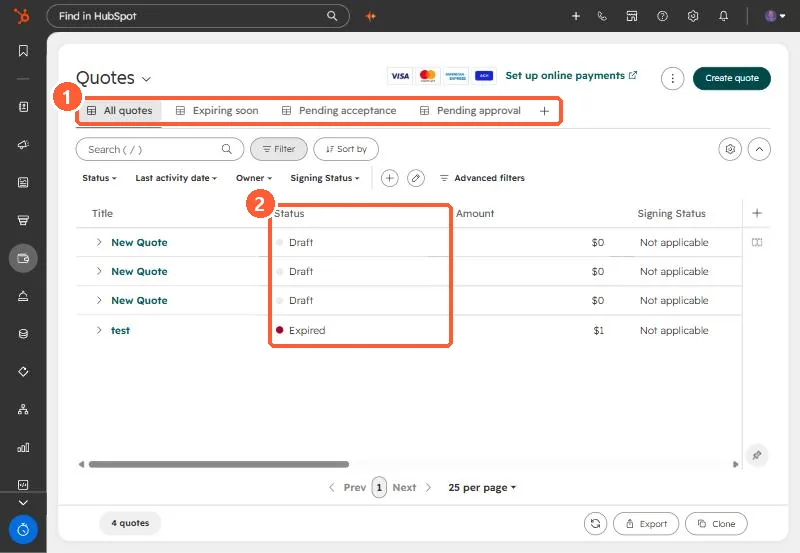800x553 pixels.
Task: Click the Amount column header
Action: (475, 213)
